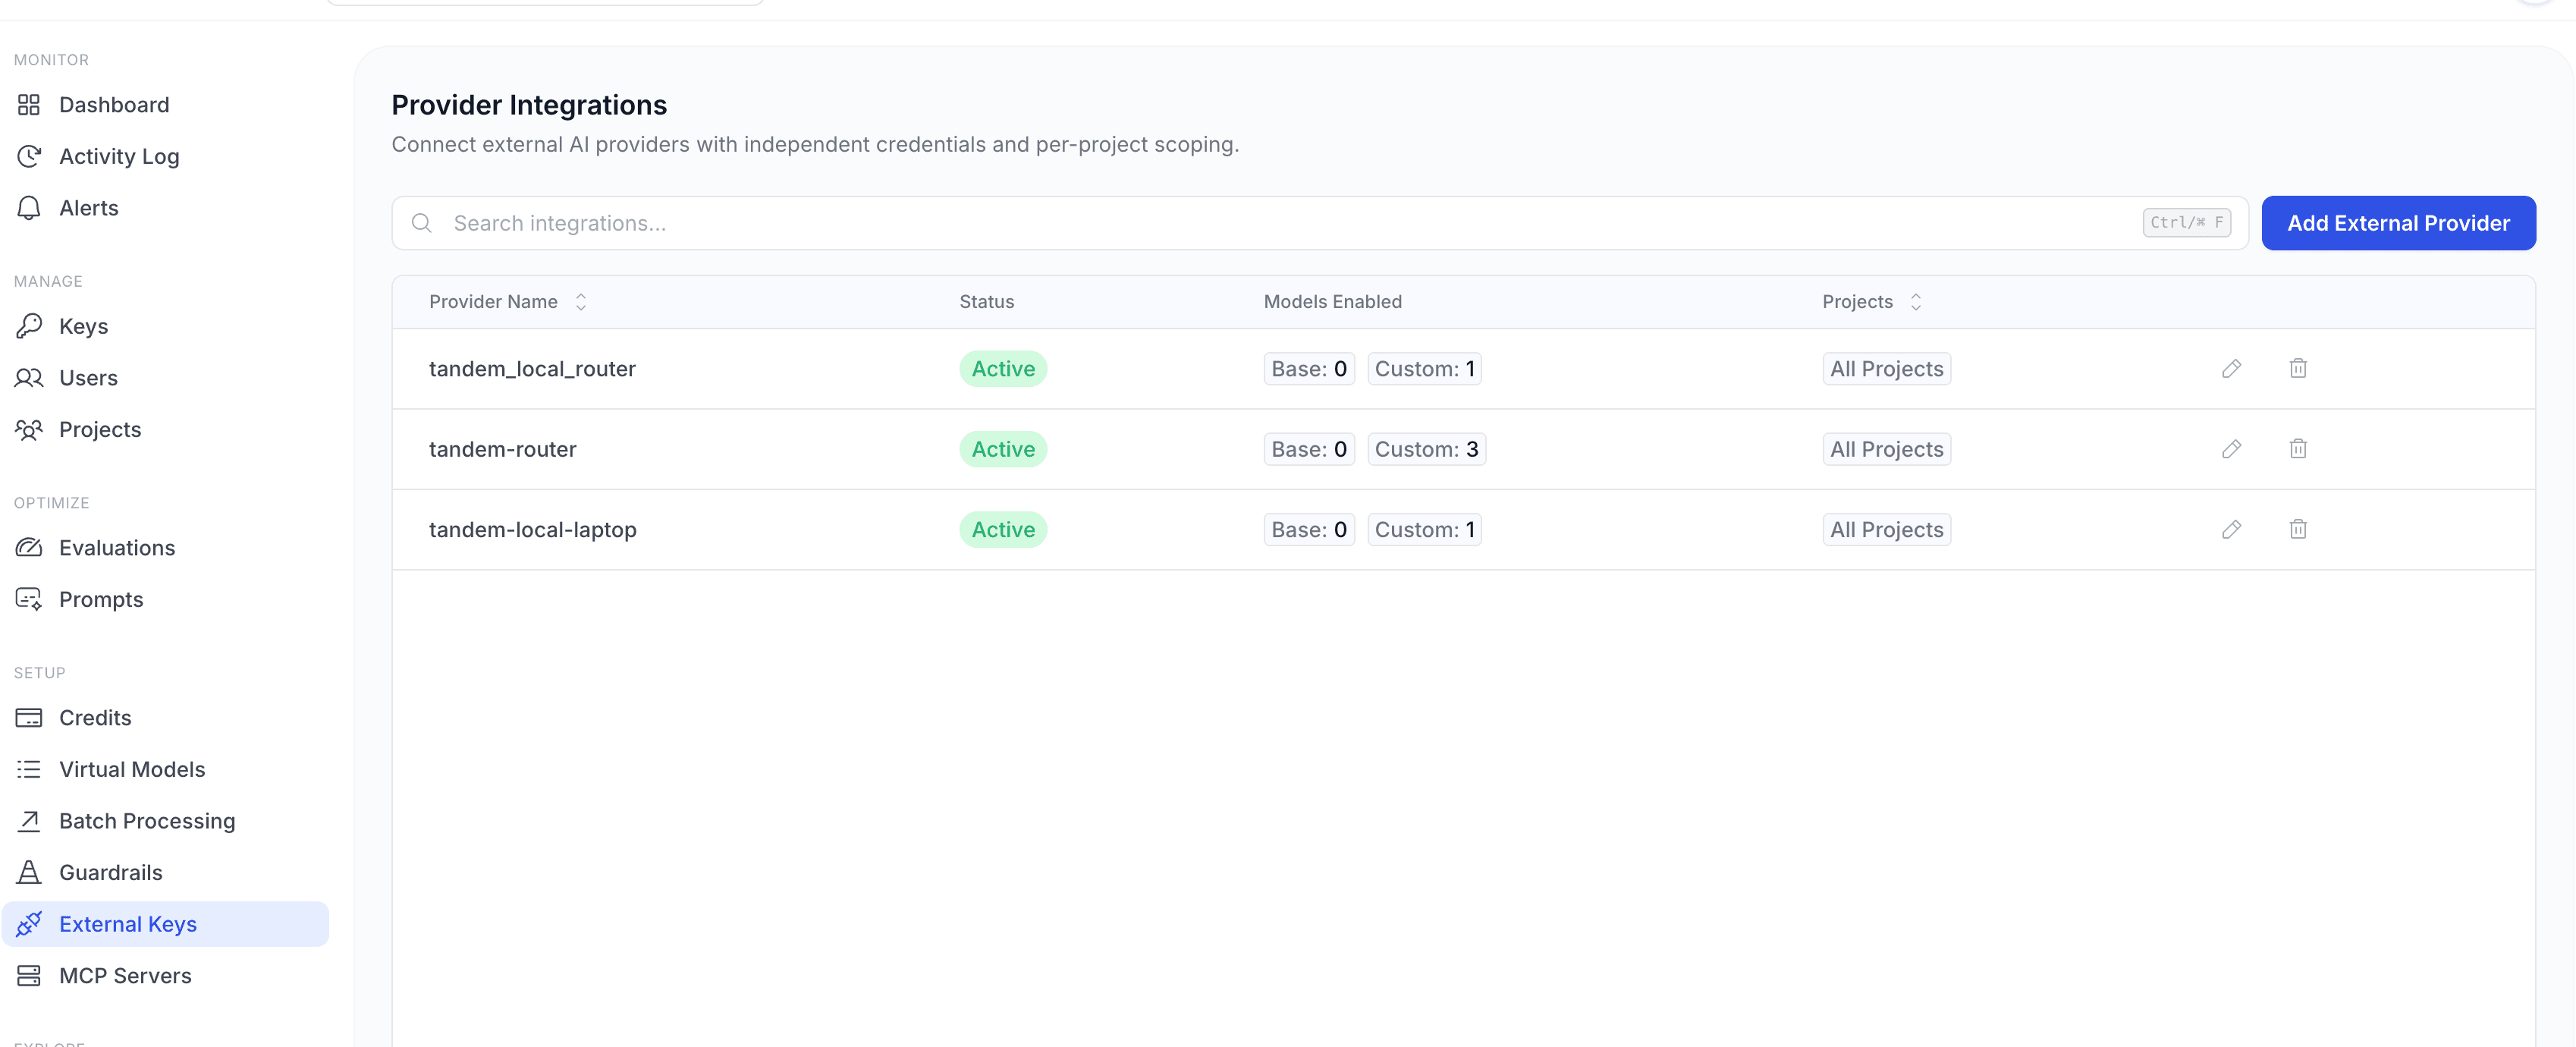The image size is (2576, 1047).
Task: Click the MCP Servers server icon
Action: click(29, 976)
